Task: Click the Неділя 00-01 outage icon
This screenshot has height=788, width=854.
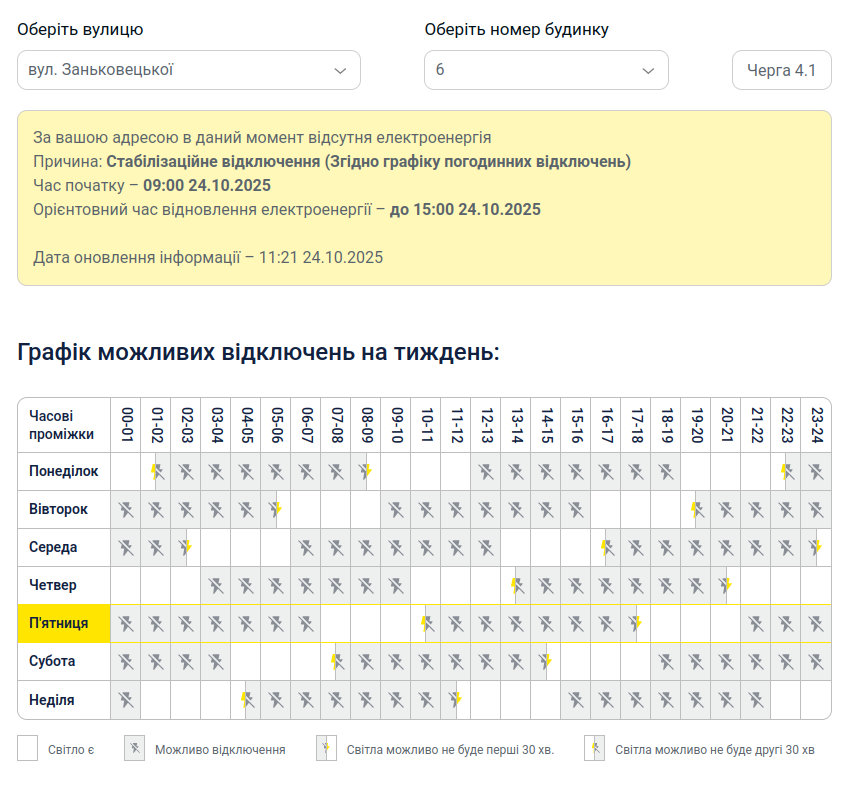Action: pos(126,700)
